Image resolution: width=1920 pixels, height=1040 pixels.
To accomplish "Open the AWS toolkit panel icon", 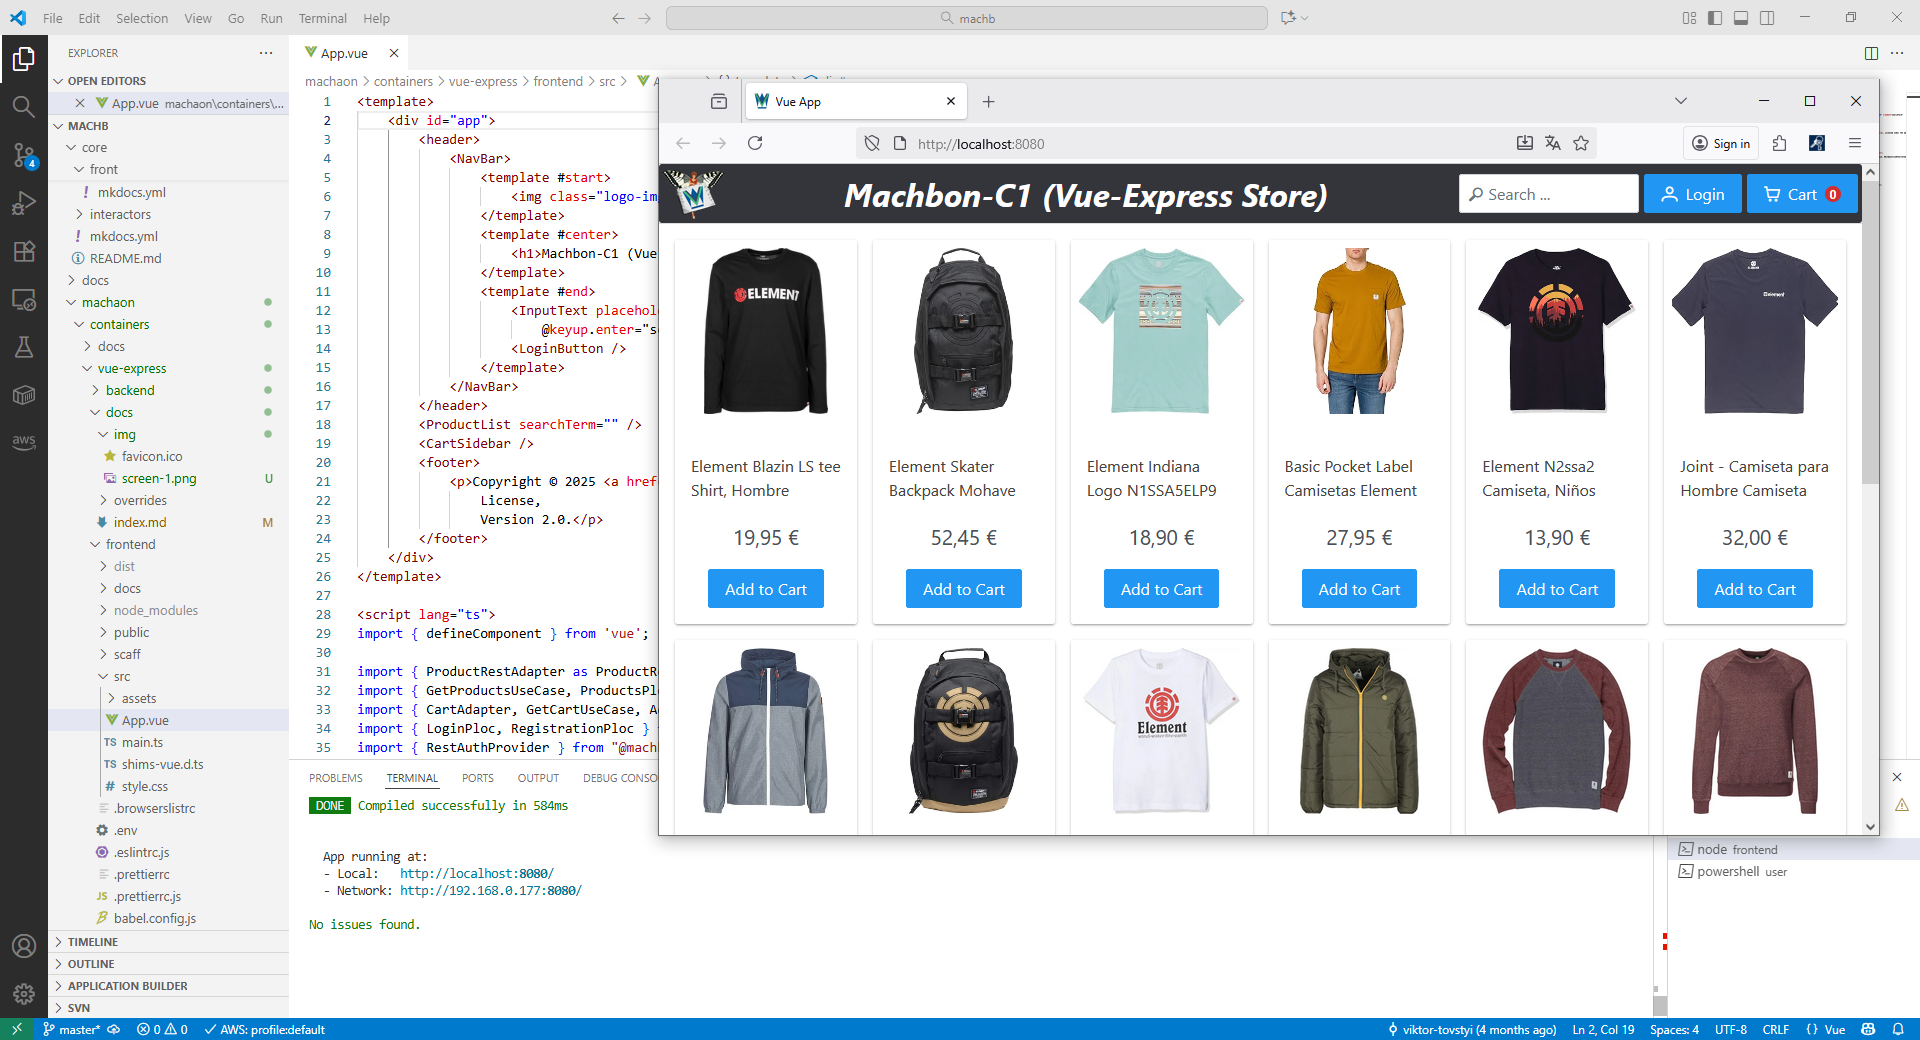I will pos(24,441).
